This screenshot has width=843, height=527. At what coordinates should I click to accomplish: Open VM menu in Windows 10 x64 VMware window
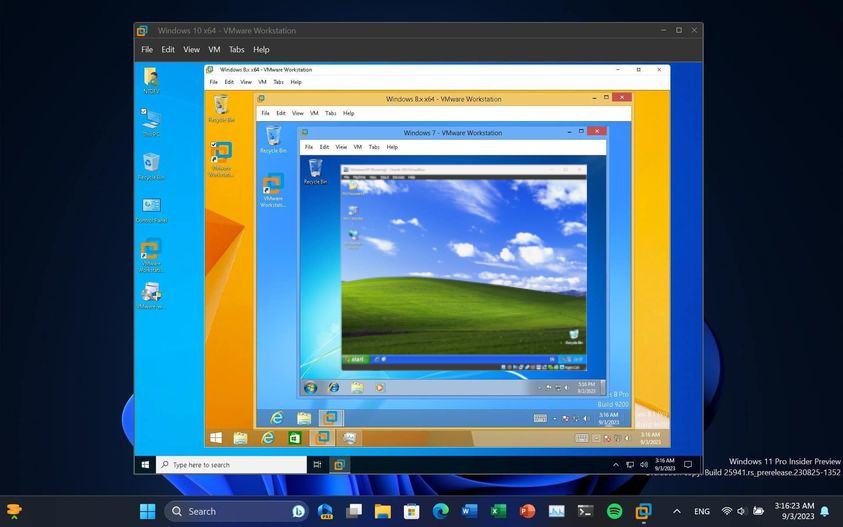(x=214, y=49)
